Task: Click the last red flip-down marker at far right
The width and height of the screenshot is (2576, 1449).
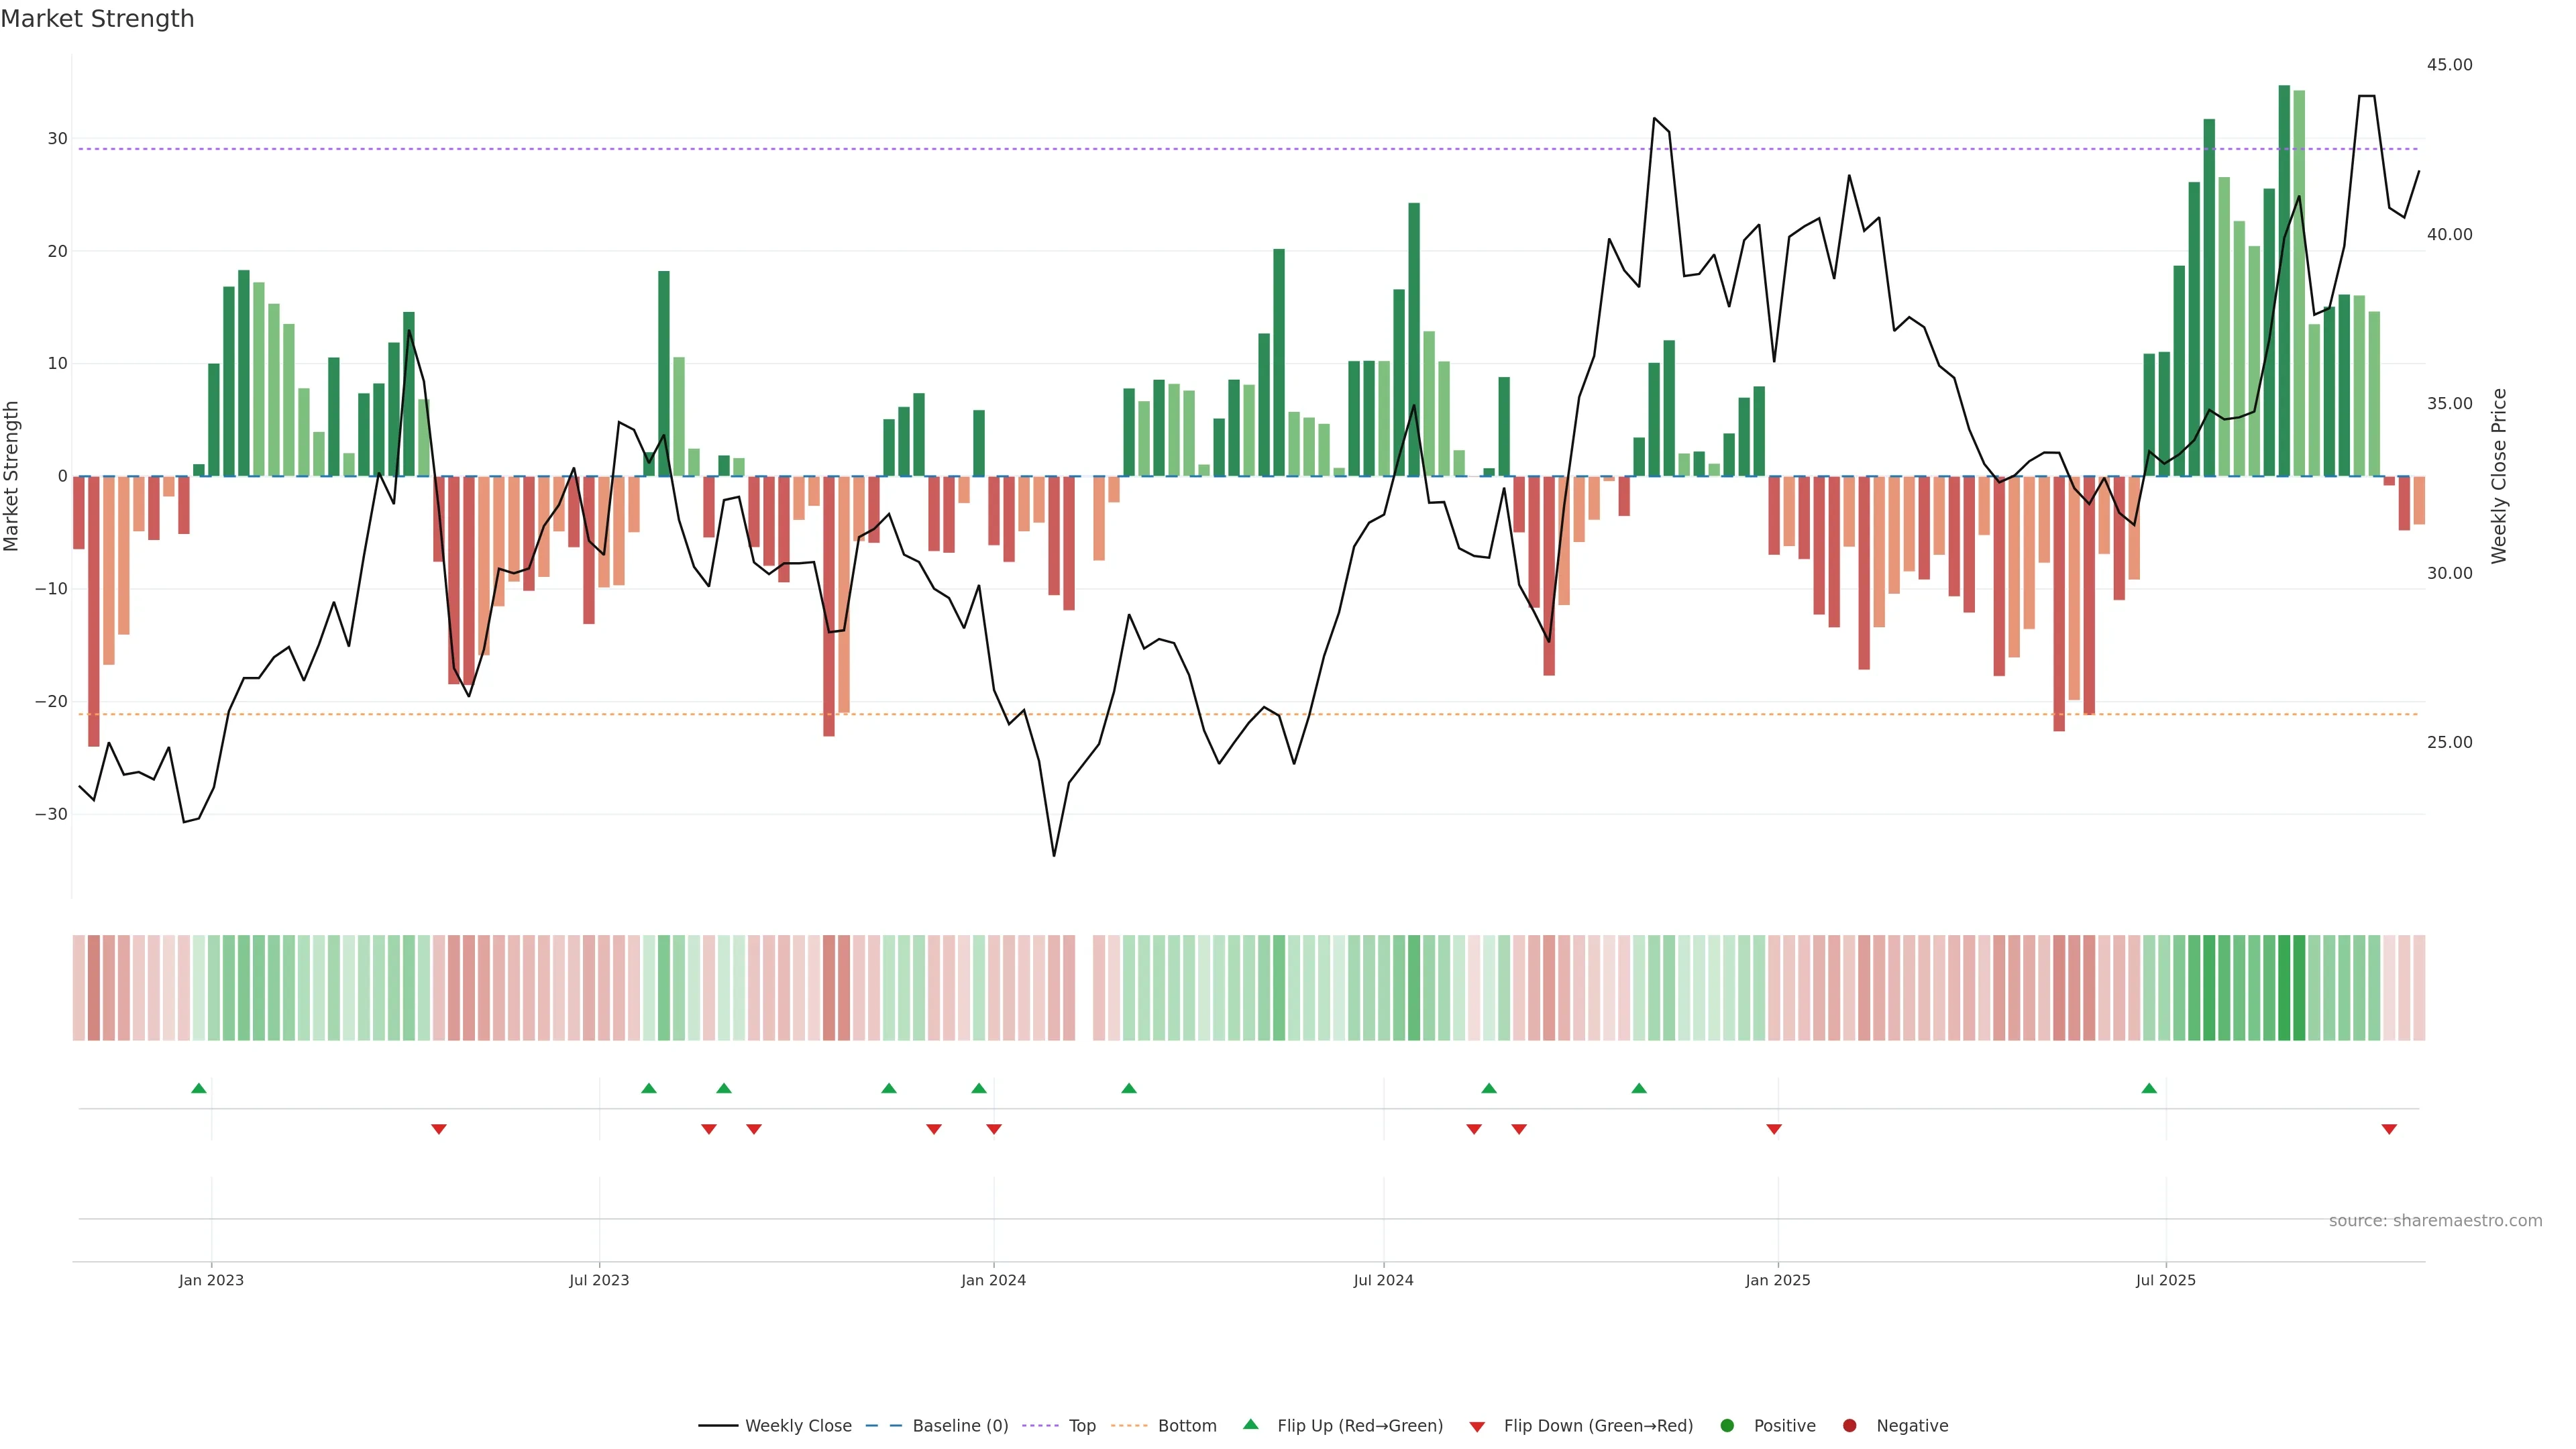Action: [x=2389, y=1129]
